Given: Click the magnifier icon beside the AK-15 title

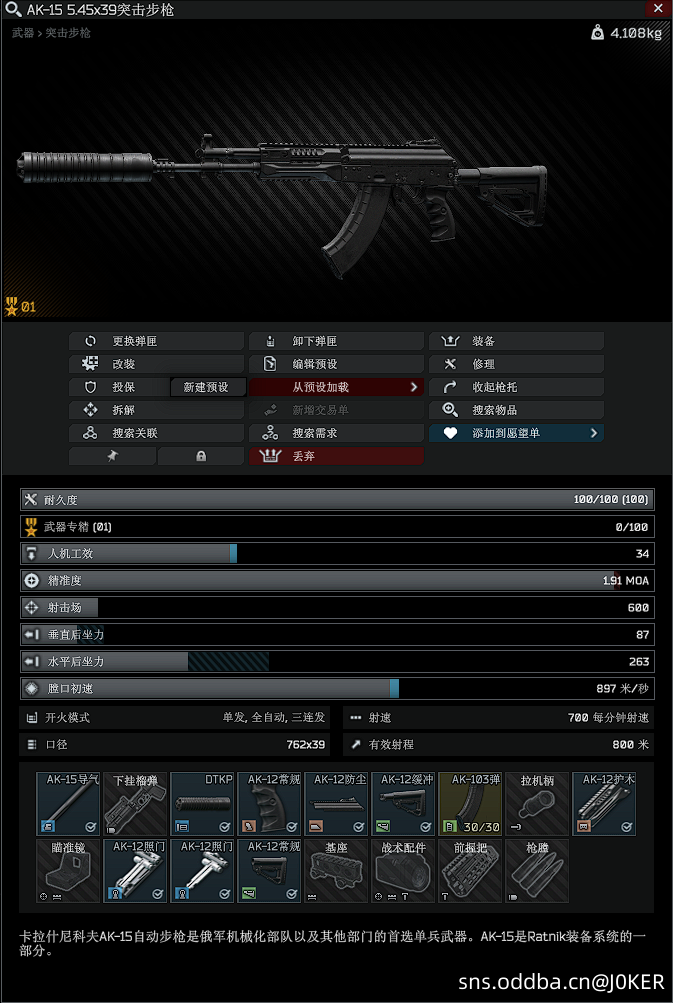Looking at the screenshot, I should tap(13, 10).
